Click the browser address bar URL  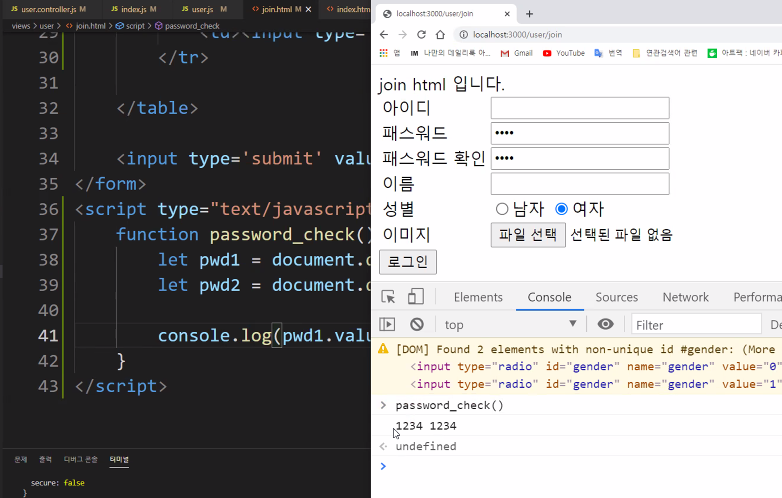(x=517, y=34)
